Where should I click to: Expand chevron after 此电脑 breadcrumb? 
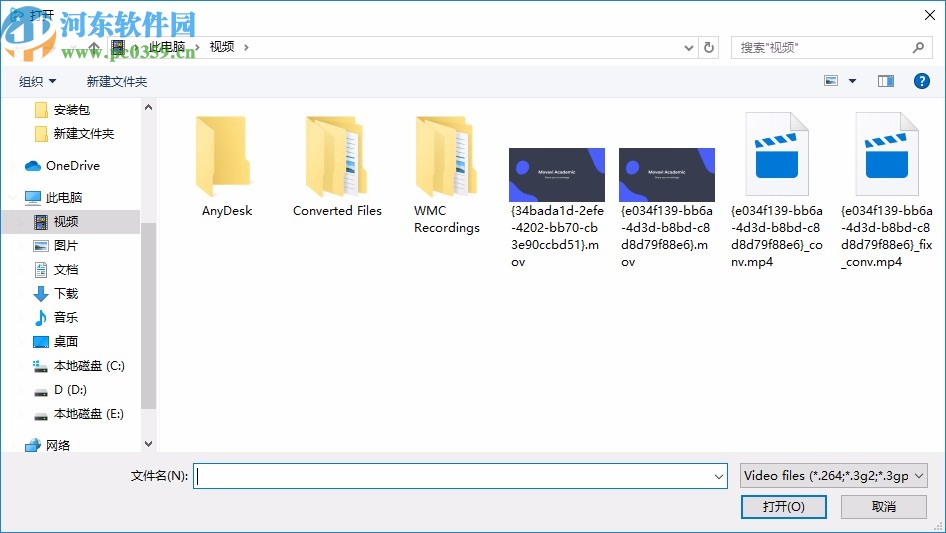pos(197,47)
